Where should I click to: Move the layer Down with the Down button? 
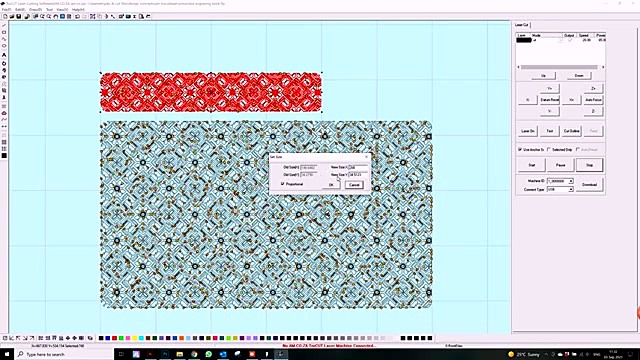[x=579, y=76]
